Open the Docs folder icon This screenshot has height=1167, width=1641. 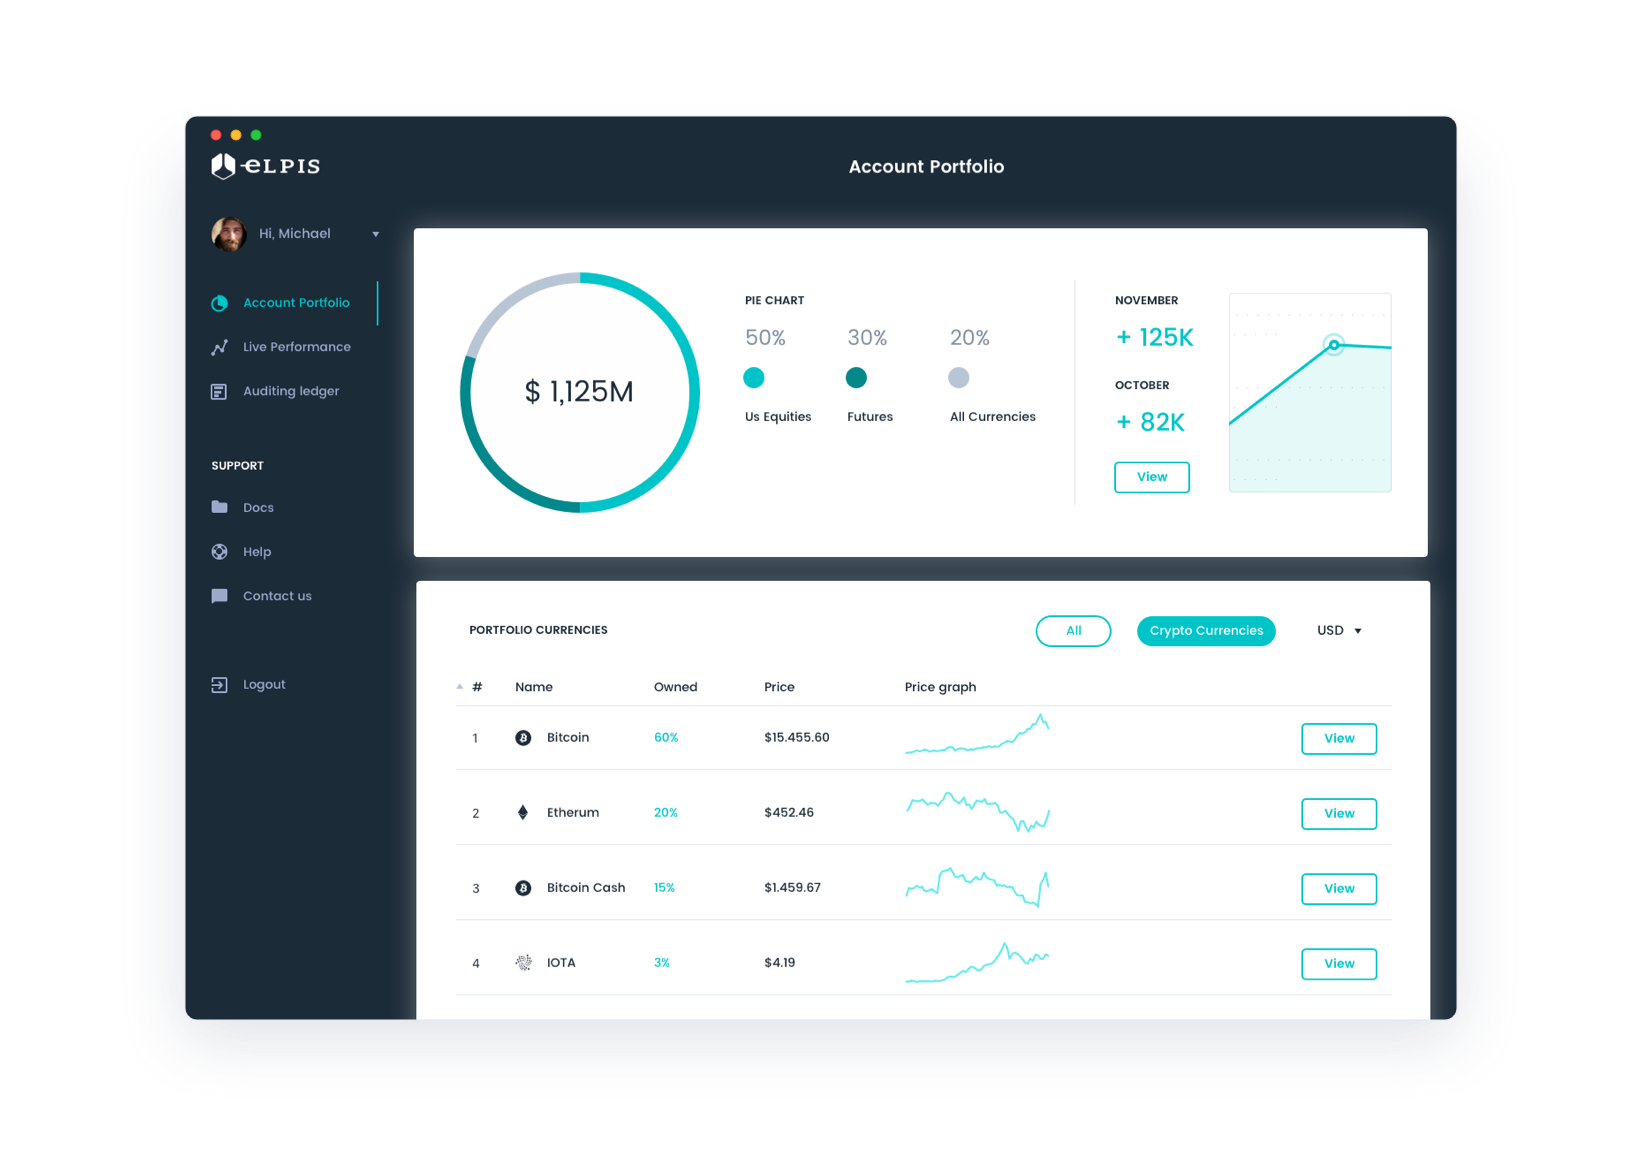tap(219, 507)
